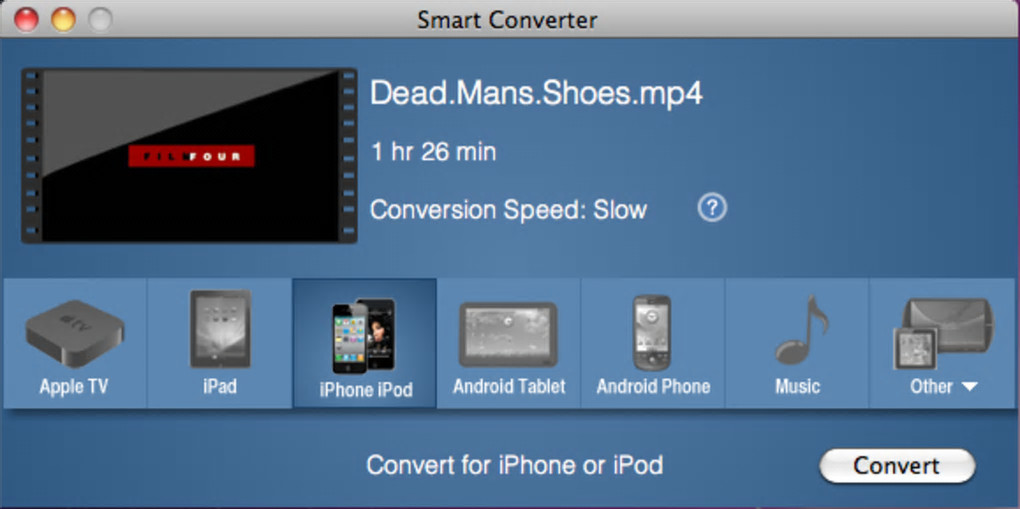This screenshot has height=509, width=1020.
Task: Click the Convert button
Action: click(897, 466)
